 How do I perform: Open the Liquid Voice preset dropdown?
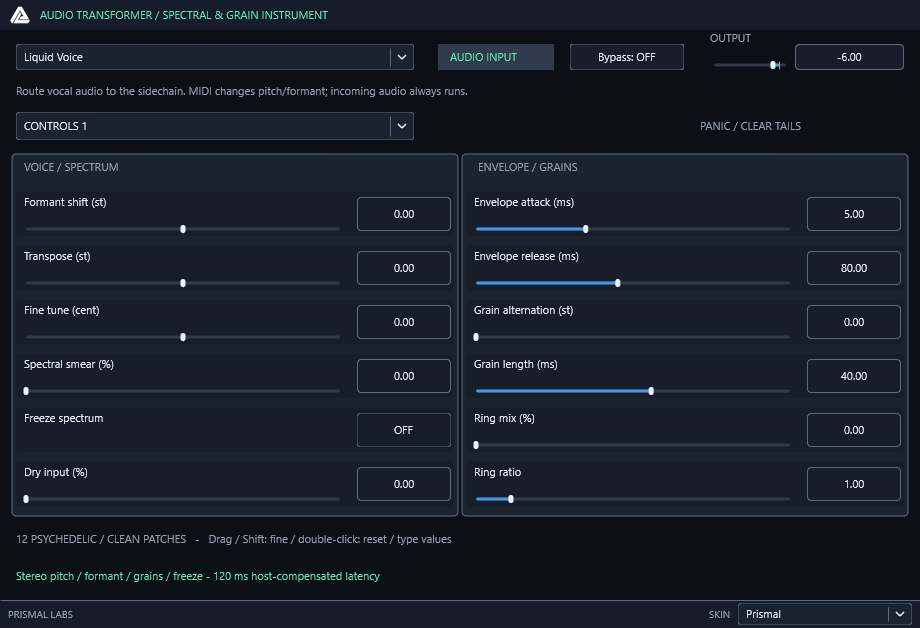[x=215, y=57]
